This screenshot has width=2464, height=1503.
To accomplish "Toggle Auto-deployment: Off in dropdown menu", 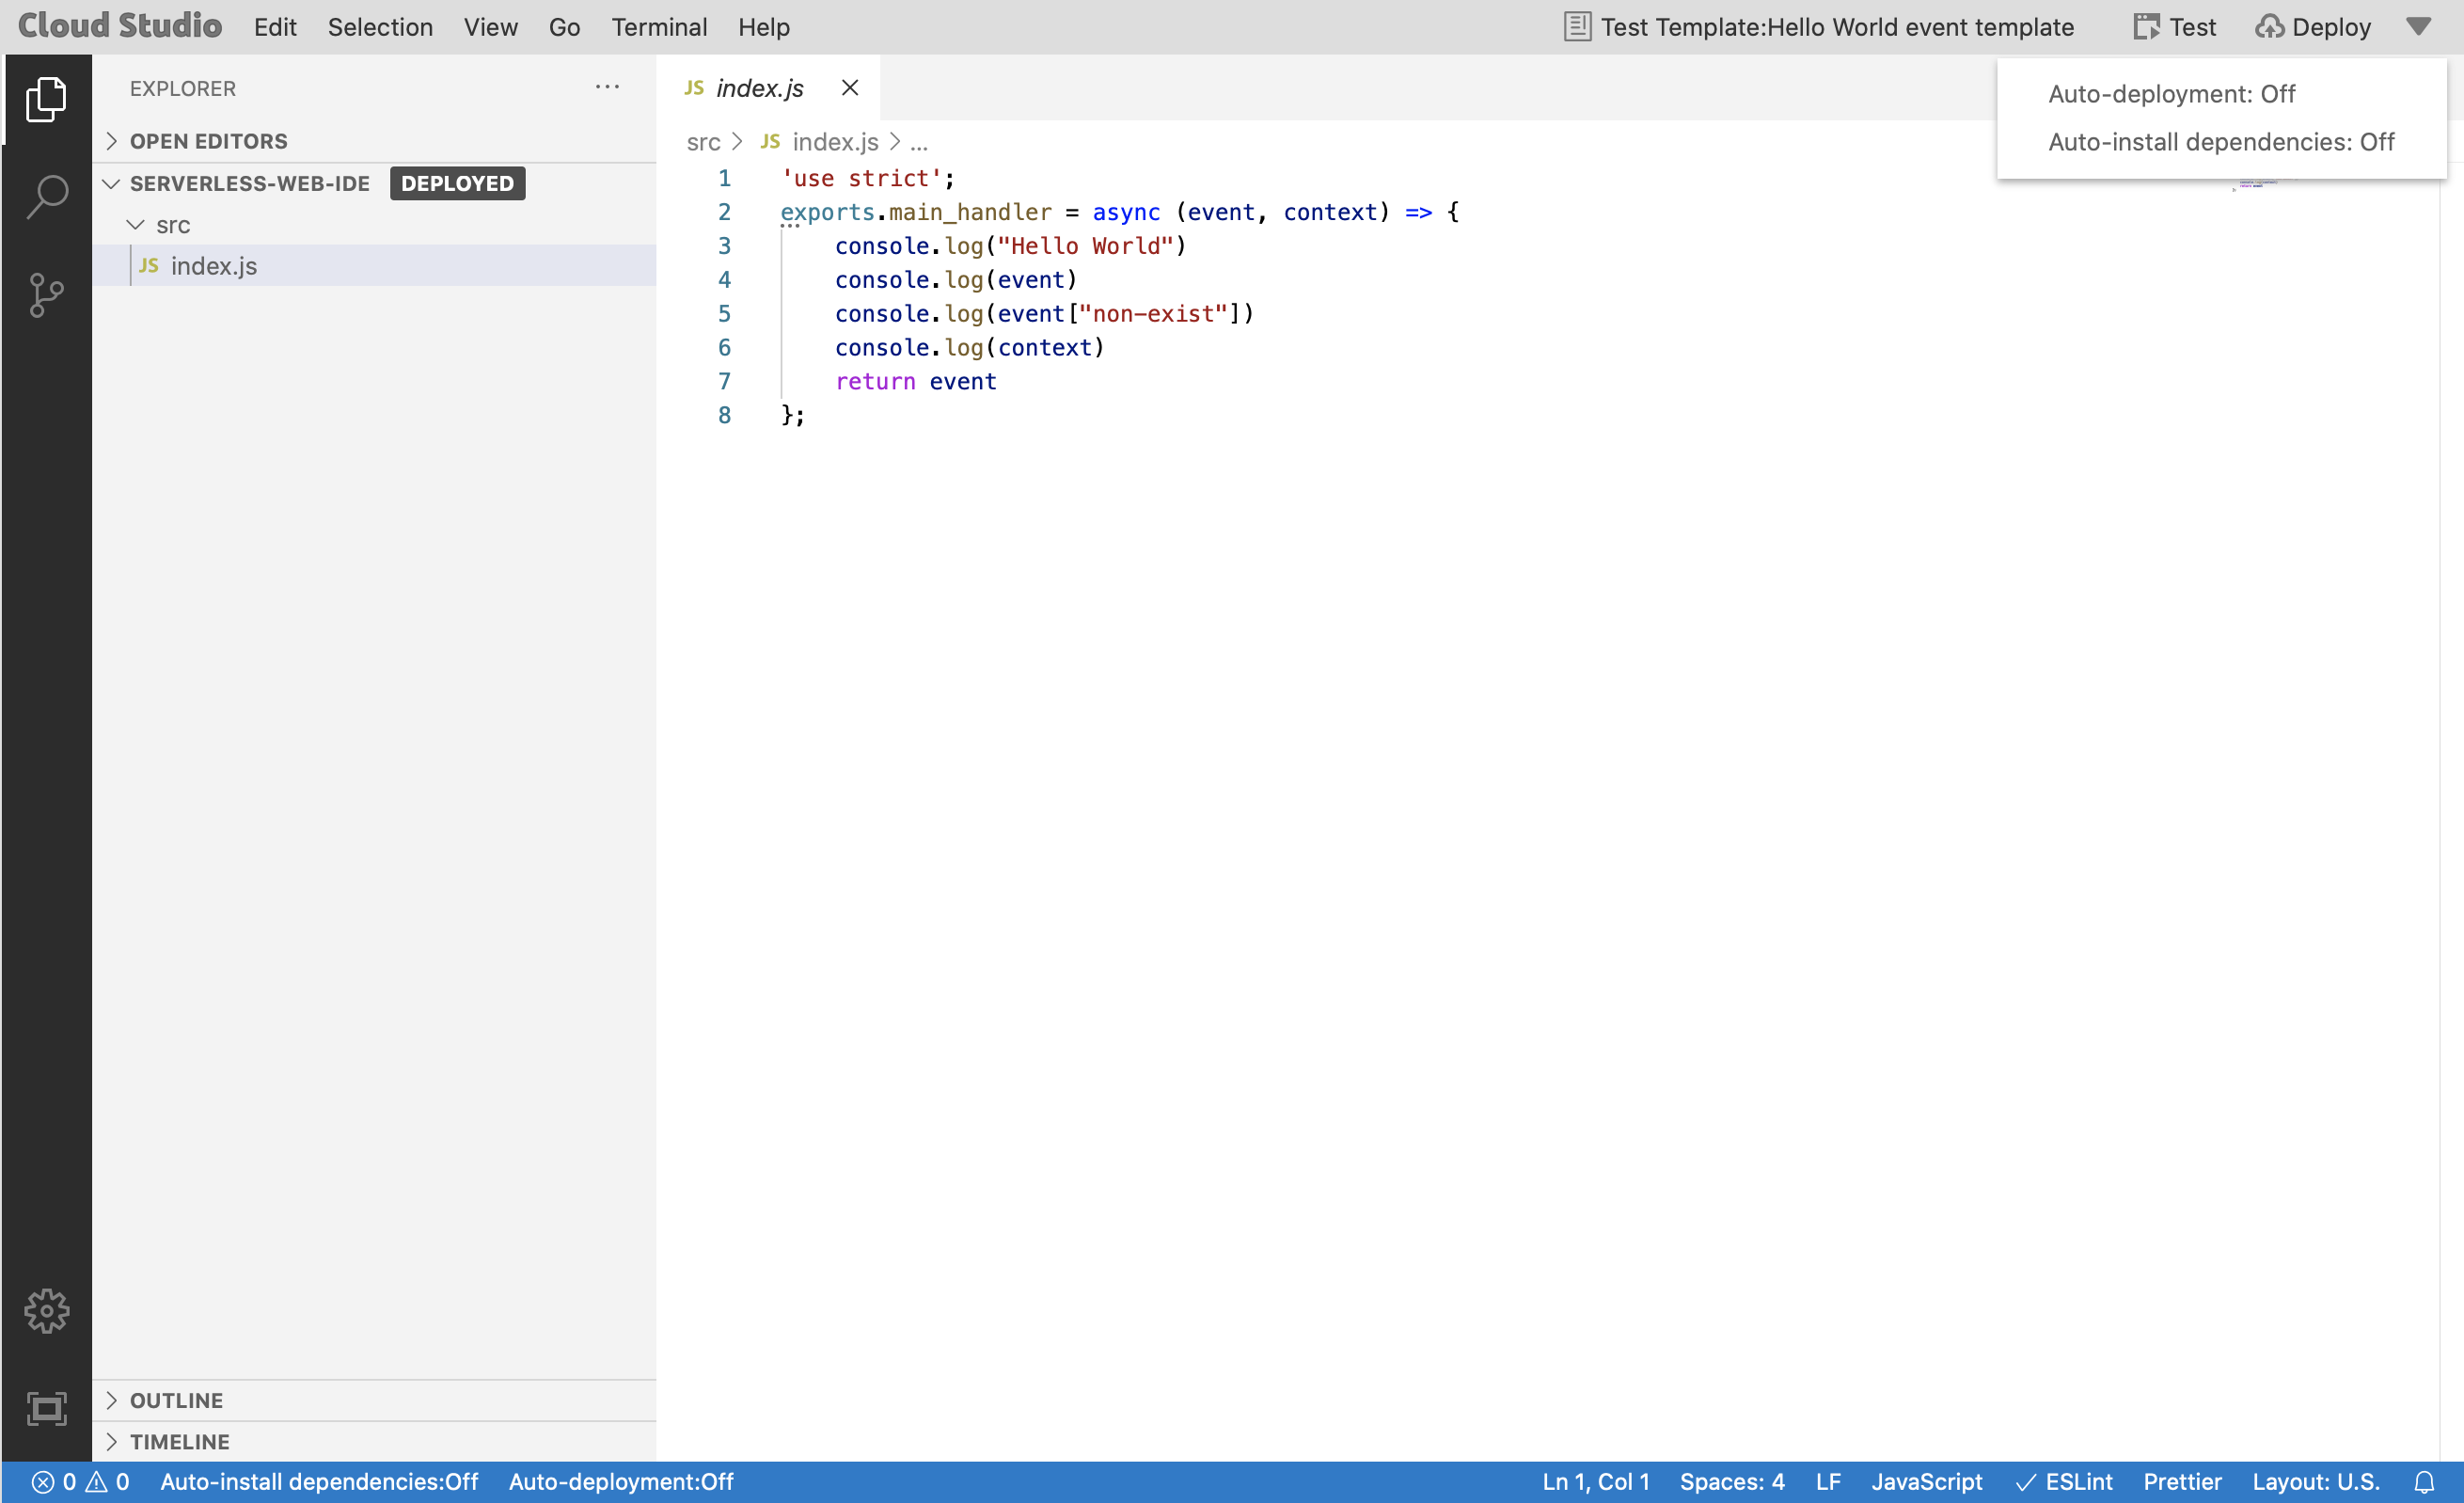I will (2171, 94).
